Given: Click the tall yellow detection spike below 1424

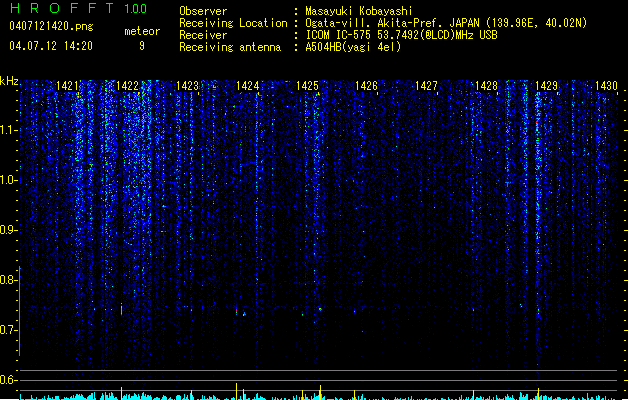Looking at the screenshot, I should point(237,391).
